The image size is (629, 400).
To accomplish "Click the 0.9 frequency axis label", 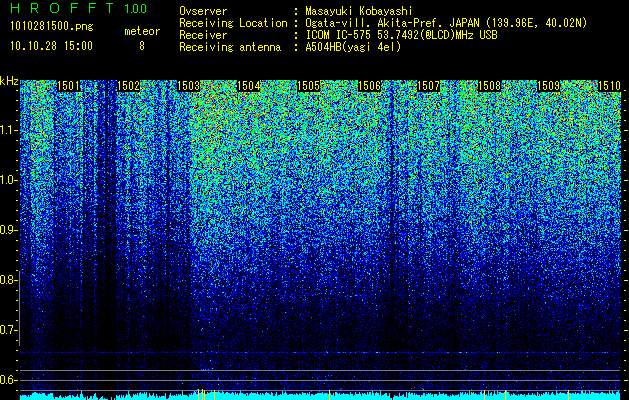I will coord(7,231).
